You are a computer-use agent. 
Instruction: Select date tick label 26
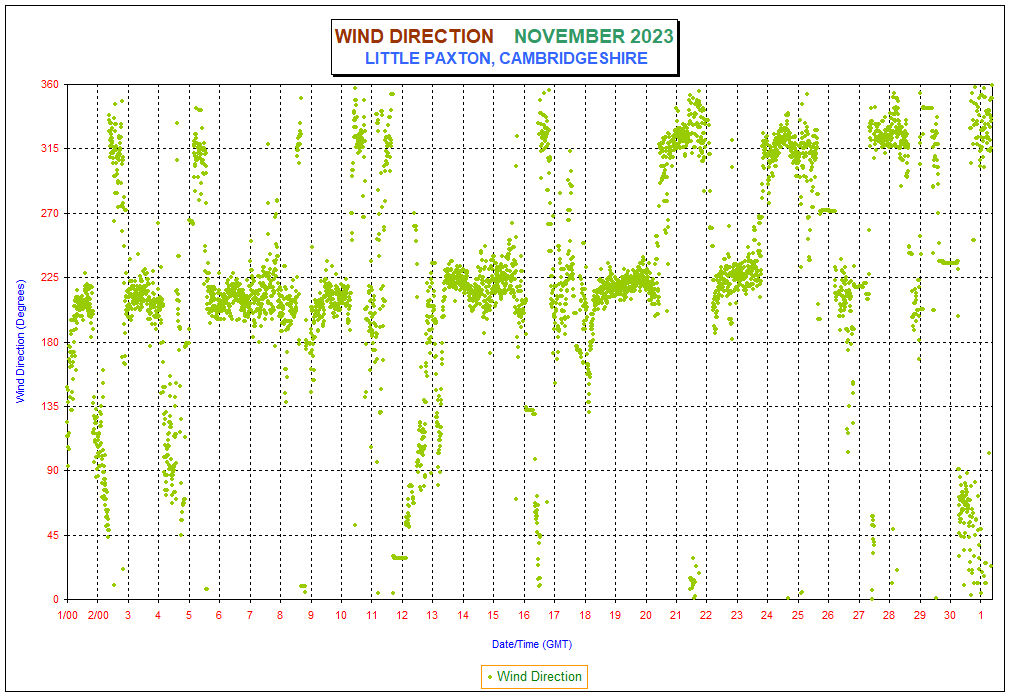pyautogui.click(x=828, y=615)
